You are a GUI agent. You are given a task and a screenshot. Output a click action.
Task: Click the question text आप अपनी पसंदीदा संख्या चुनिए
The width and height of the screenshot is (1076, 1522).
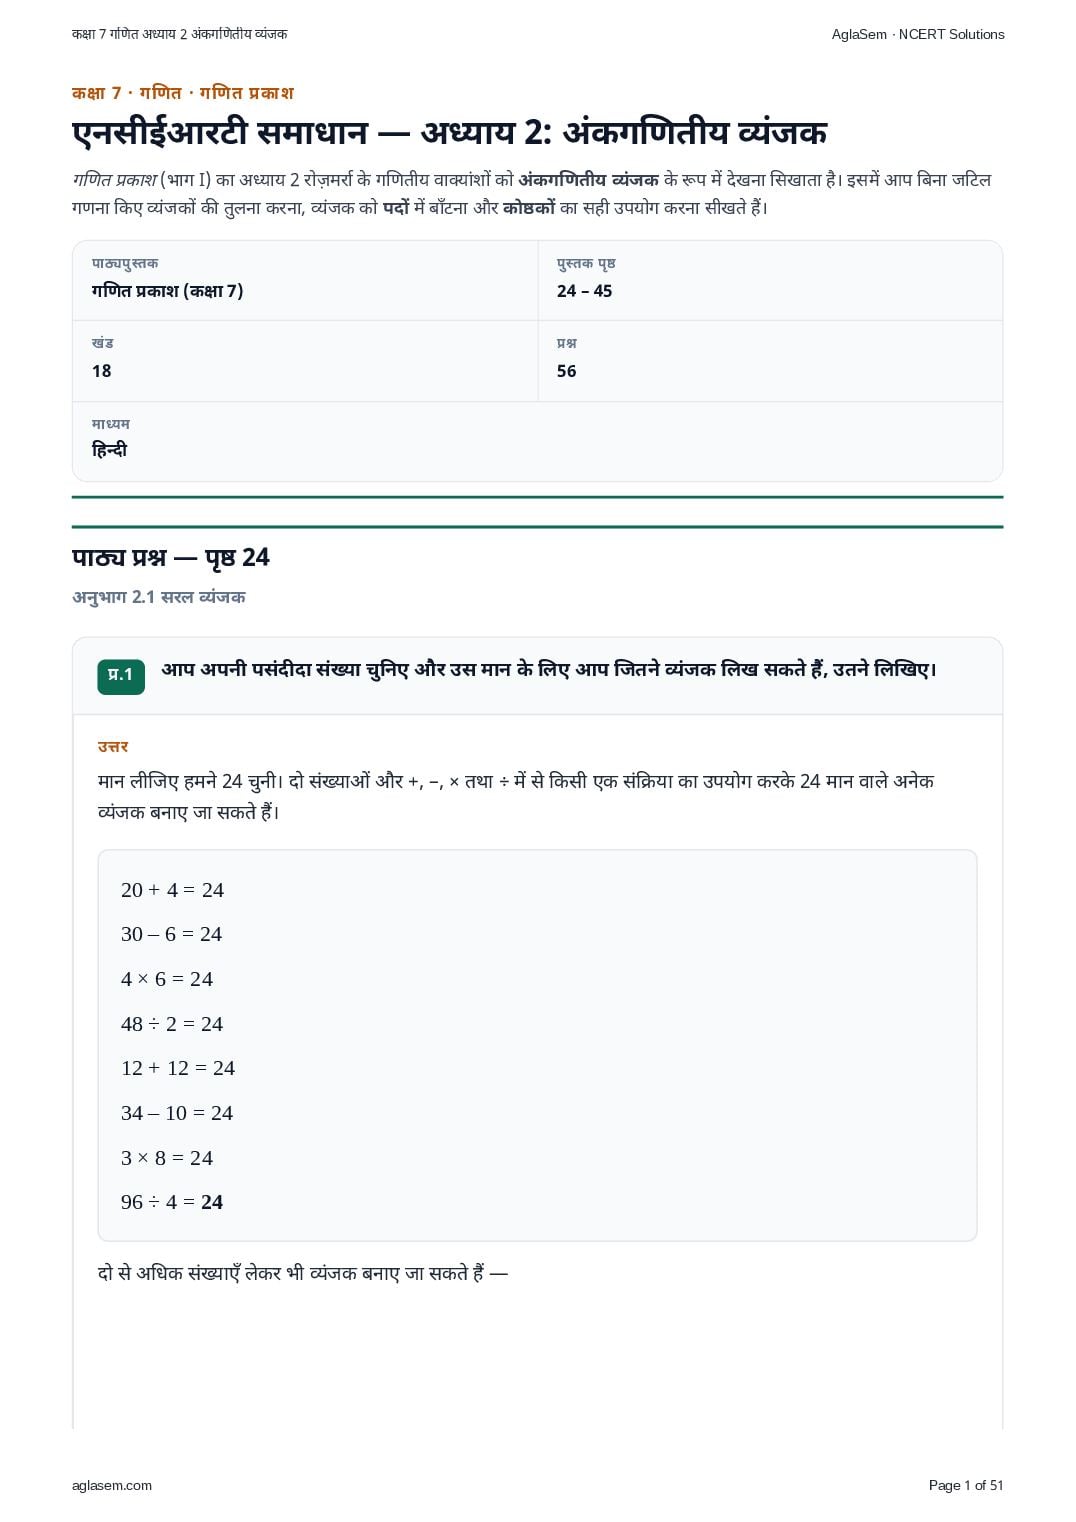click(286, 669)
